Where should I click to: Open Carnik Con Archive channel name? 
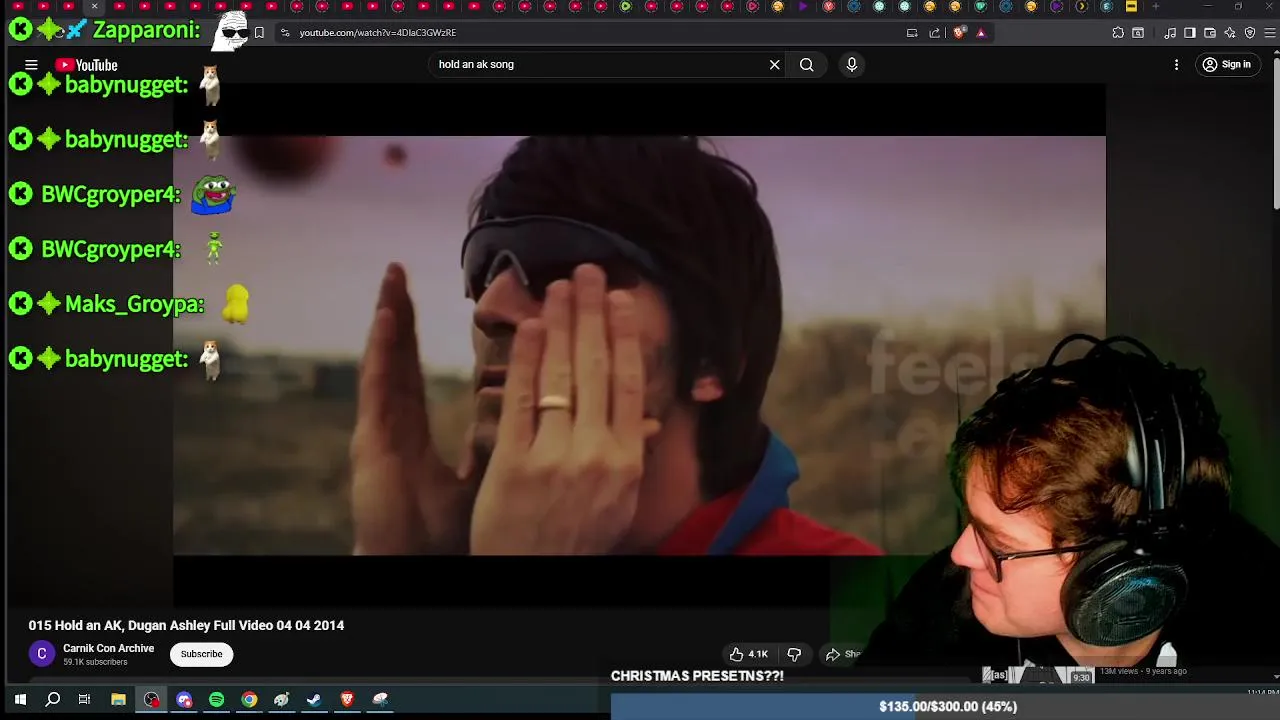[109, 648]
